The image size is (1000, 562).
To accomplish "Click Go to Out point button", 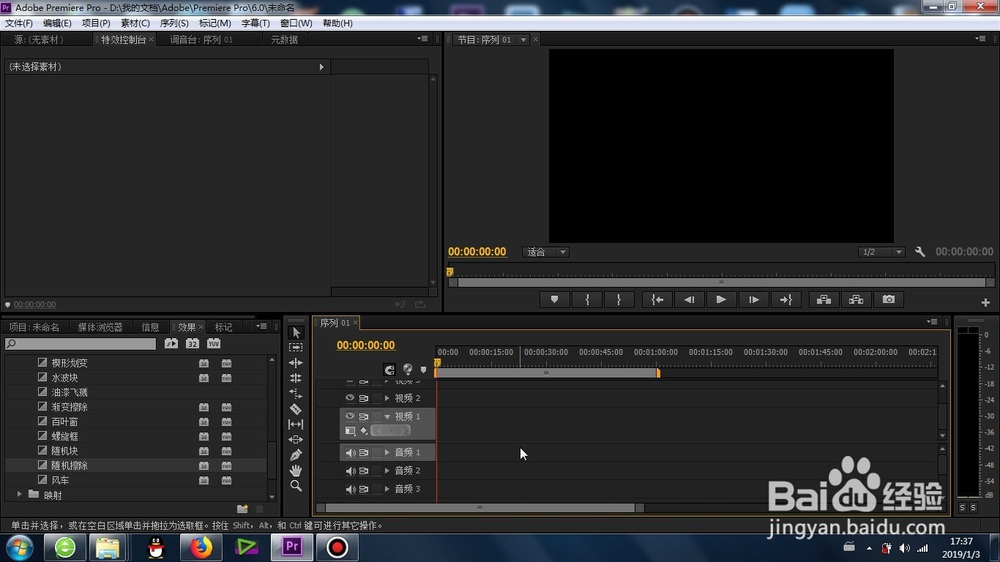I will pyautogui.click(x=786, y=300).
